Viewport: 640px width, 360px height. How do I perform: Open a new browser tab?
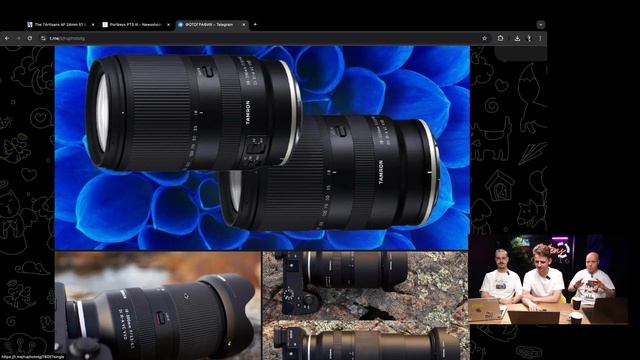(x=255, y=24)
